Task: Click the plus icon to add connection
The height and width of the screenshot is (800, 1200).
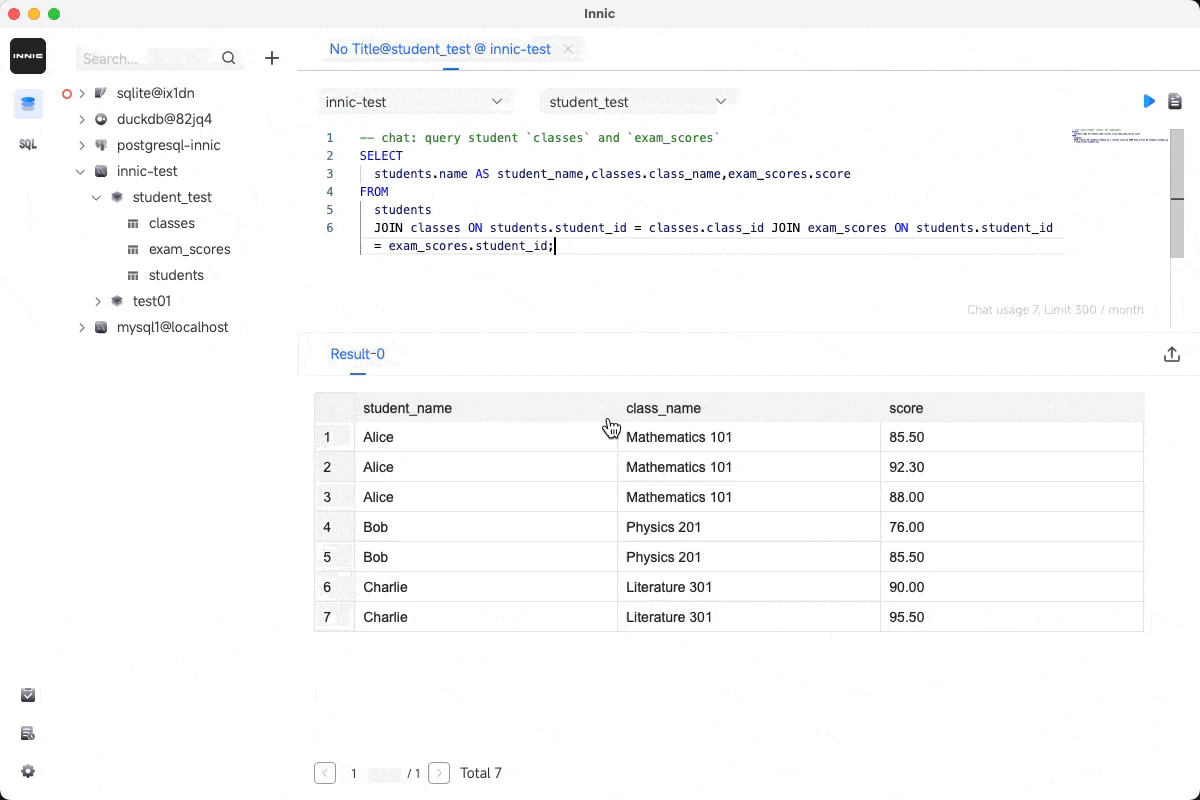Action: pyautogui.click(x=272, y=58)
